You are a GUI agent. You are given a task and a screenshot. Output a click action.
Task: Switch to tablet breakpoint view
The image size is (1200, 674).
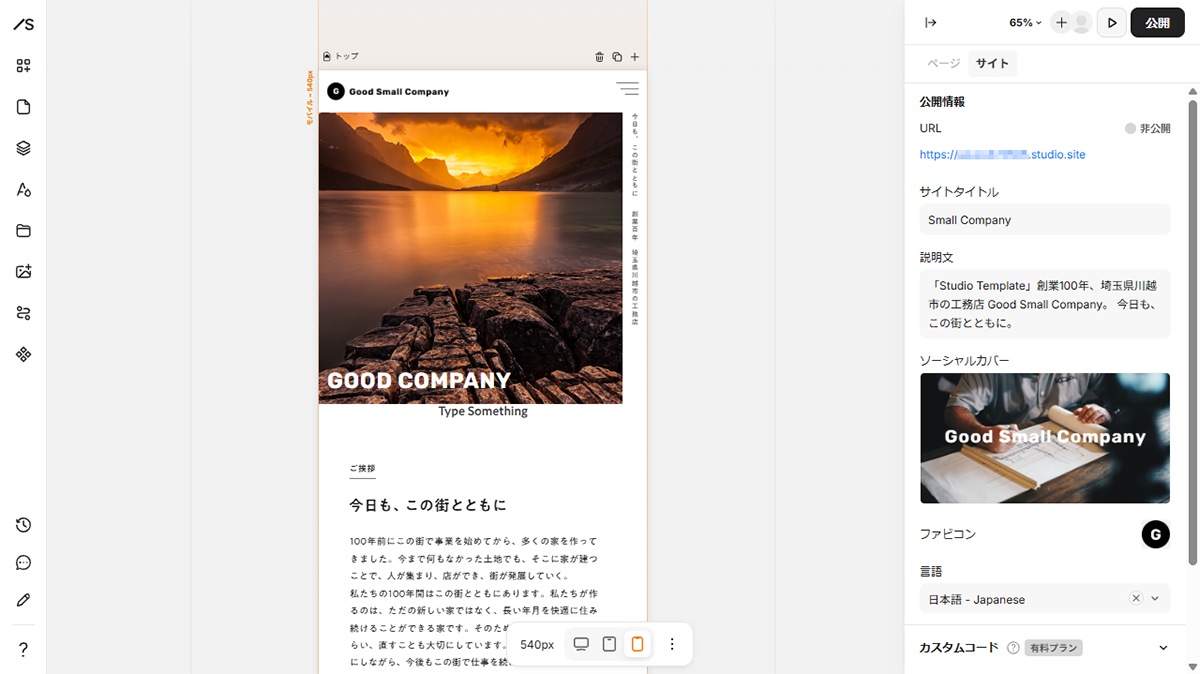click(x=609, y=644)
